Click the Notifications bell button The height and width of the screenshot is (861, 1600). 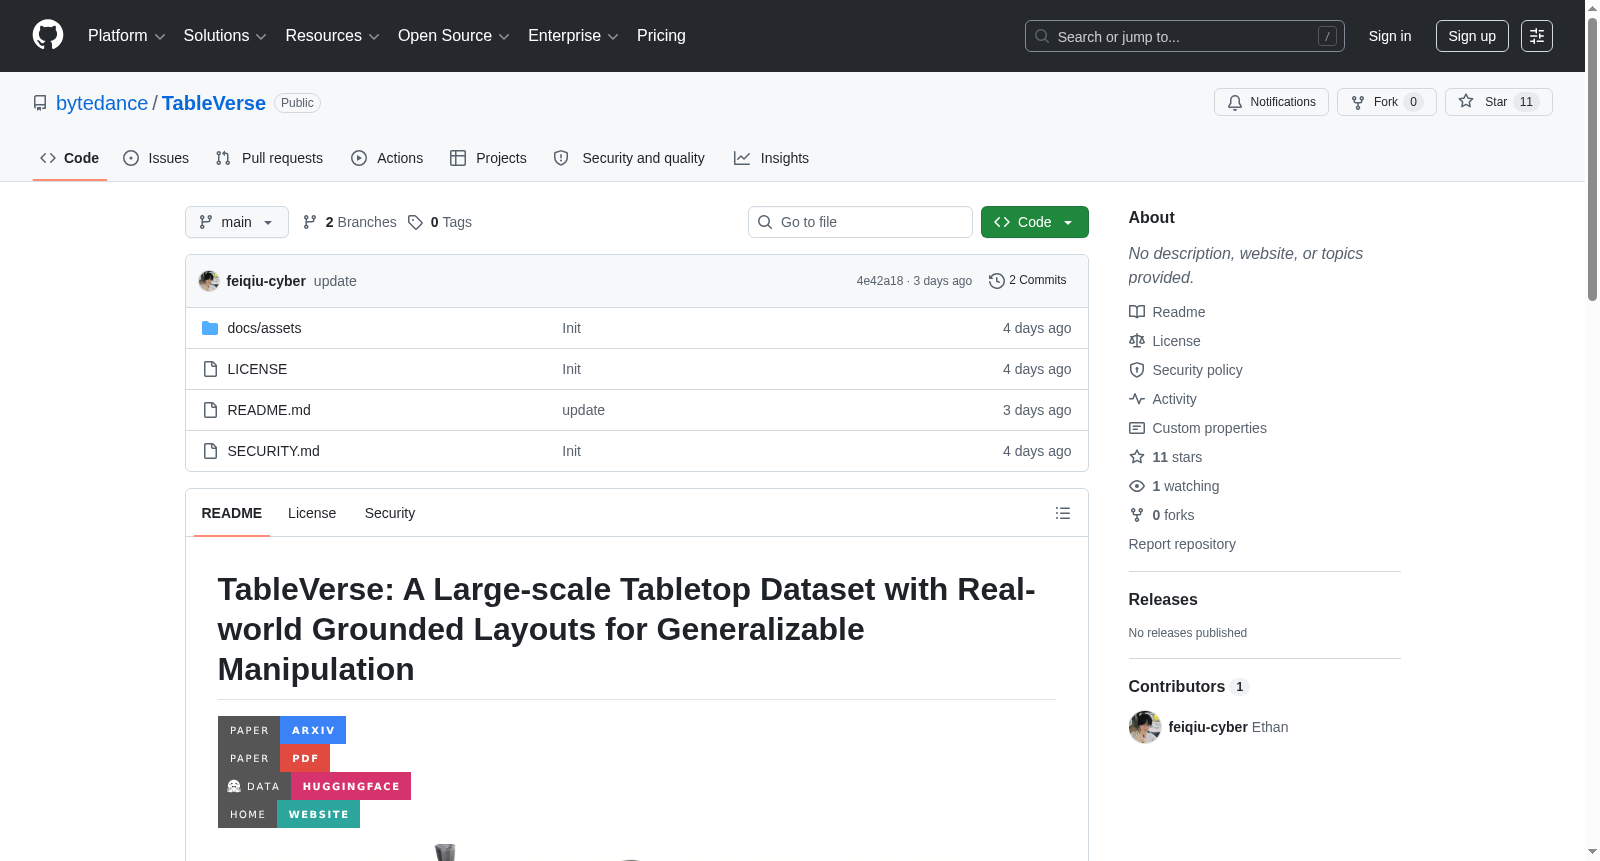1271,102
